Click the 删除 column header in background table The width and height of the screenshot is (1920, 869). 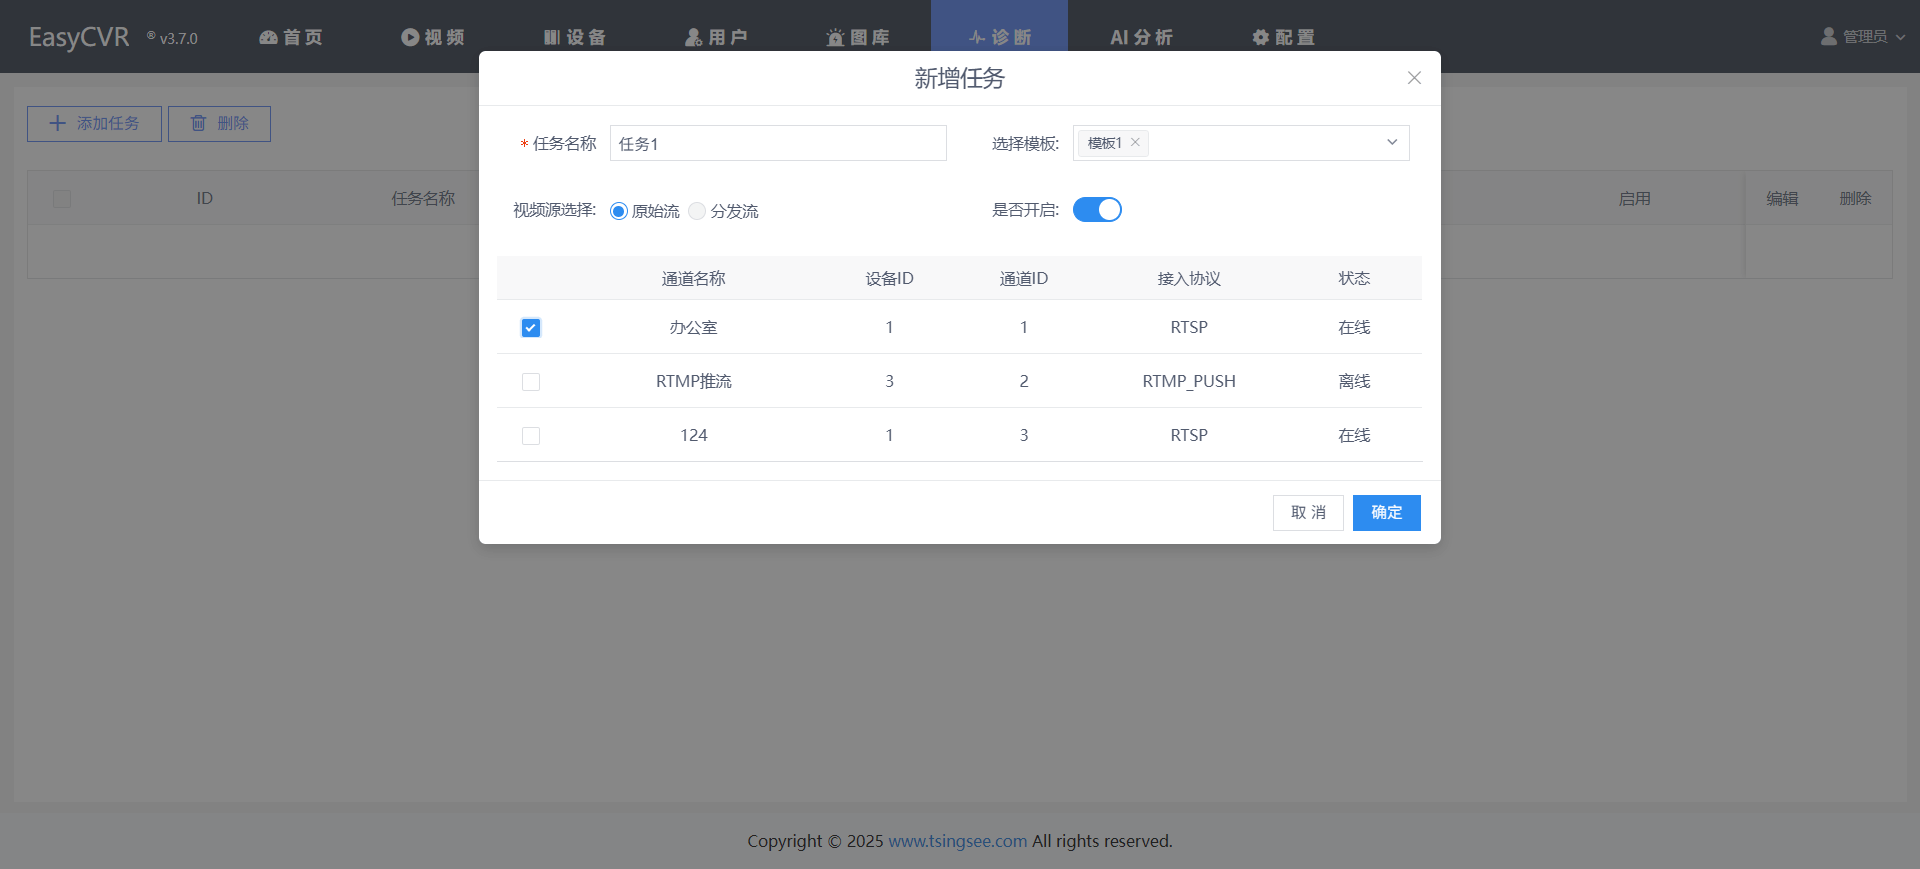pyautogui.click(x=1855, y=198)
